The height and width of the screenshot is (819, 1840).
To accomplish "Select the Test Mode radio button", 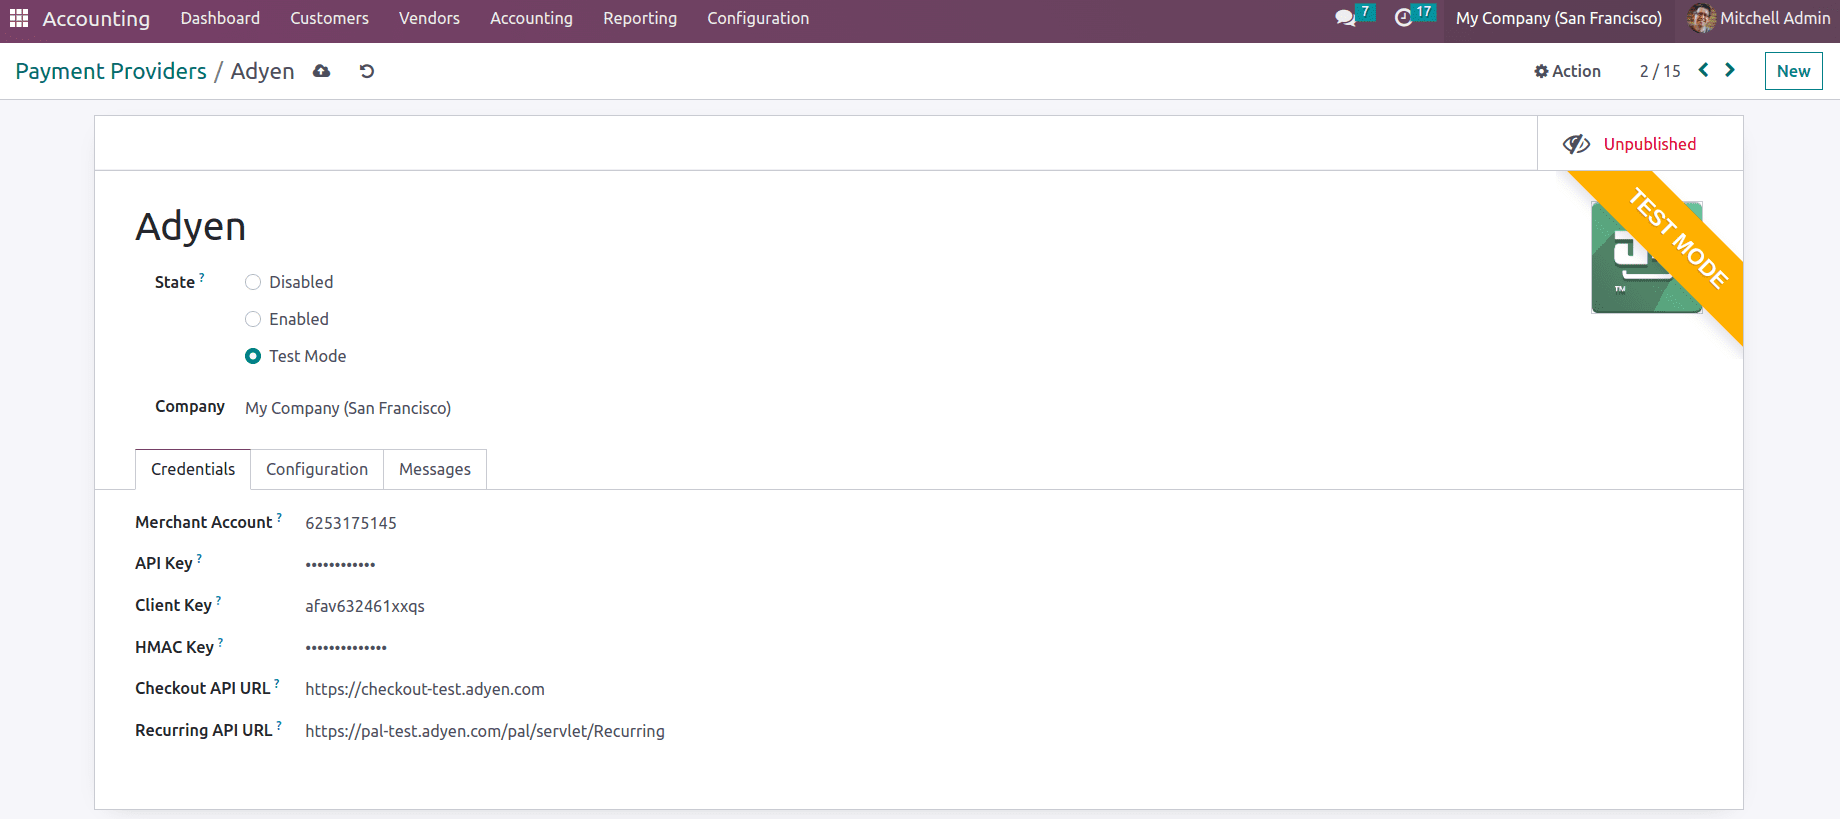I will [x=253, y=356].
